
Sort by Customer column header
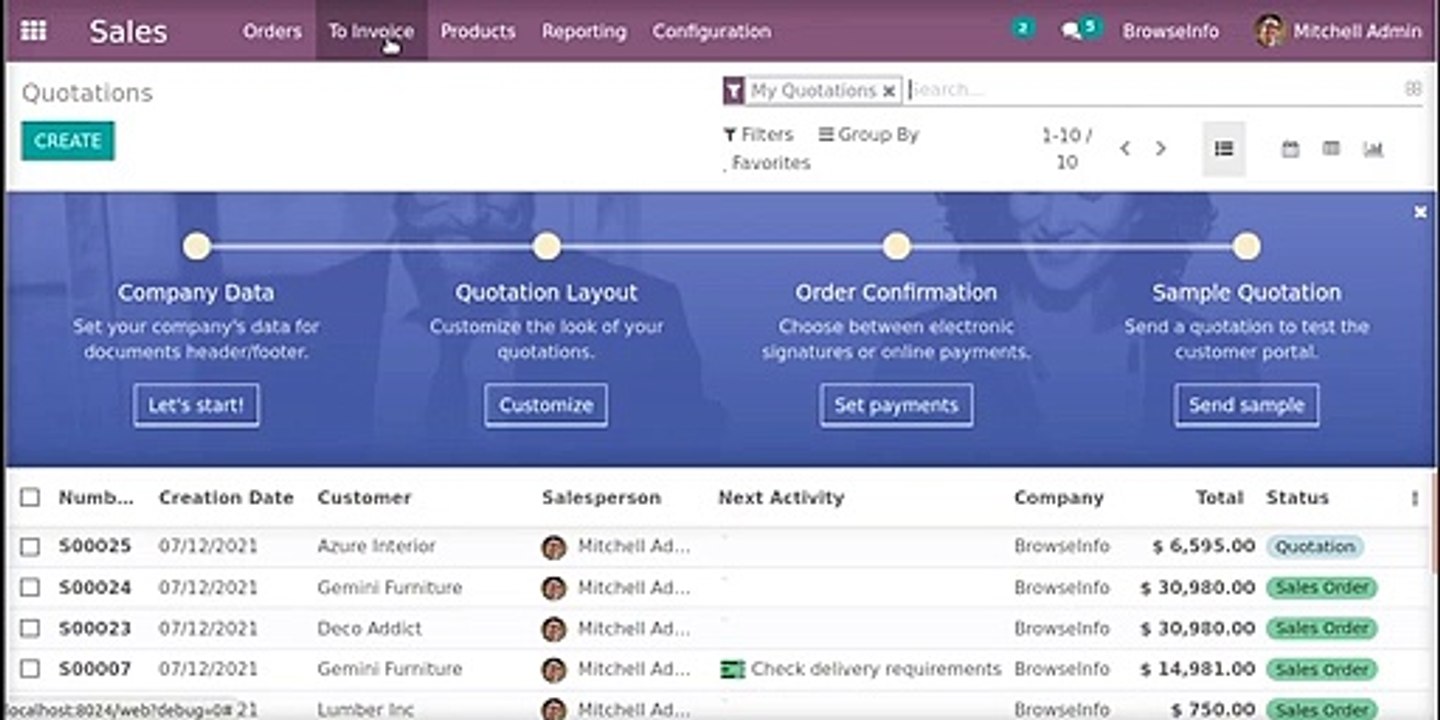pos(364,497)
